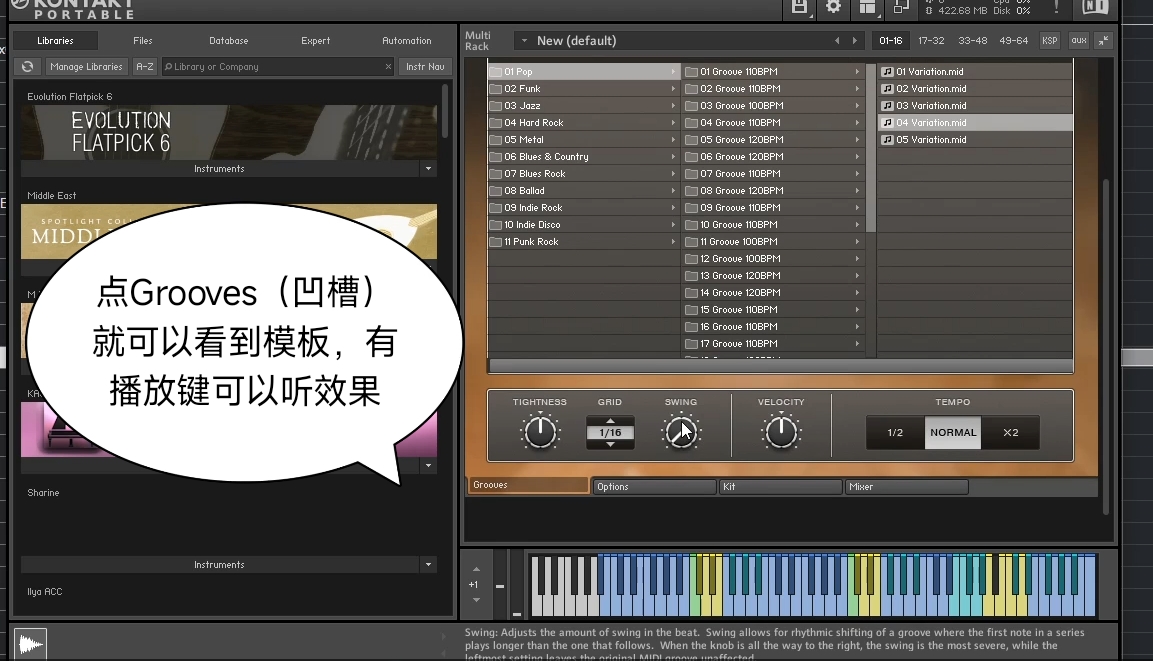The height and width of the screenshot is (661, 1153).
Task: Click the Velocity knob
Action: tap(781, 432)
